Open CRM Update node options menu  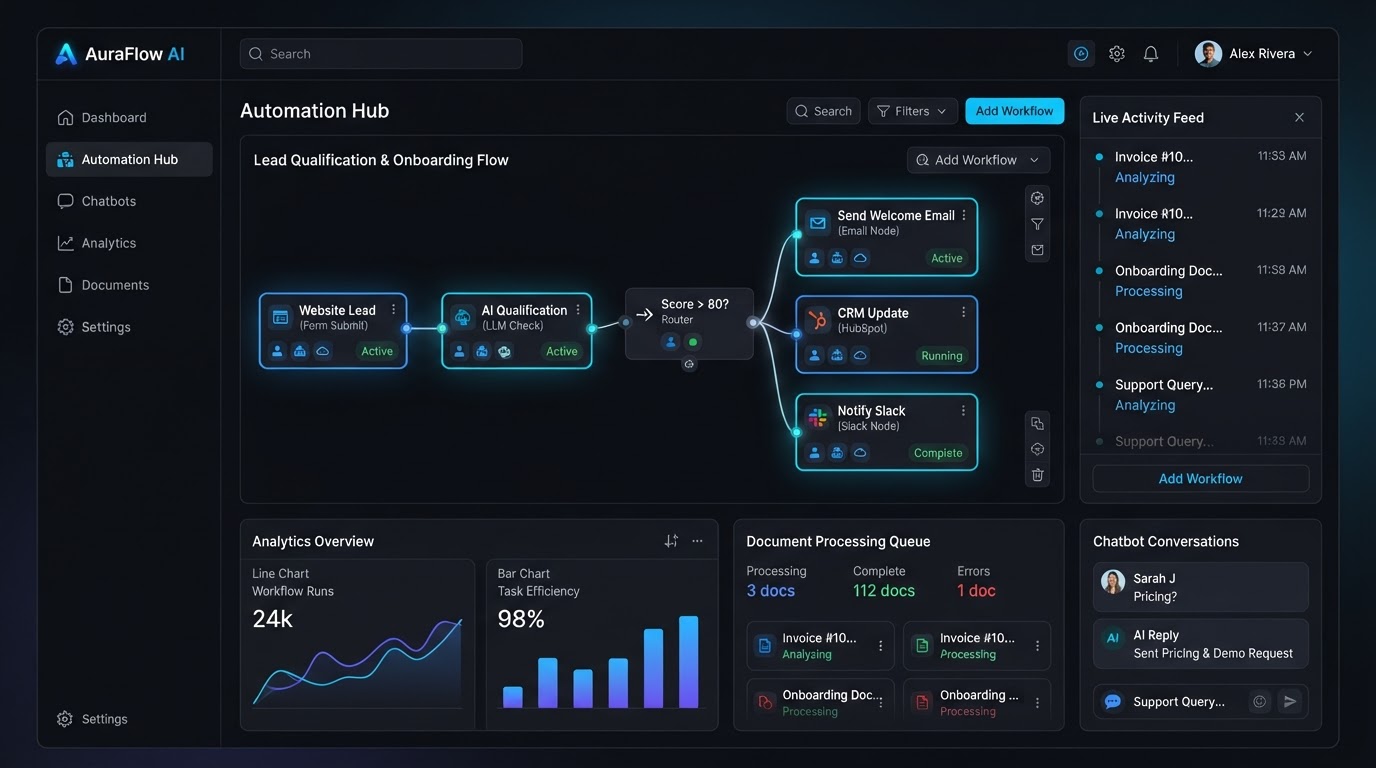pyautogui.click(x=964, y=312)
